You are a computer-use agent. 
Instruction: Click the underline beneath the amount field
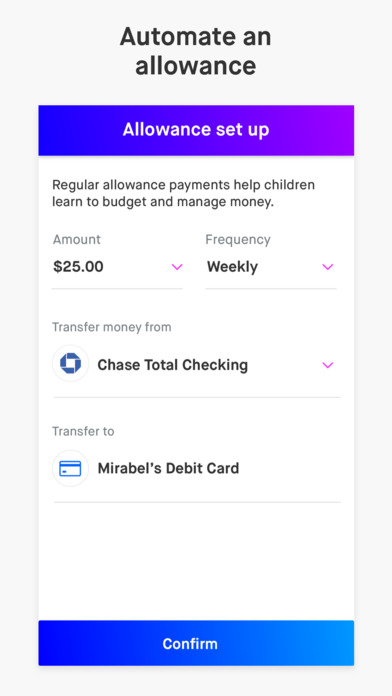[x=117, y=289]
